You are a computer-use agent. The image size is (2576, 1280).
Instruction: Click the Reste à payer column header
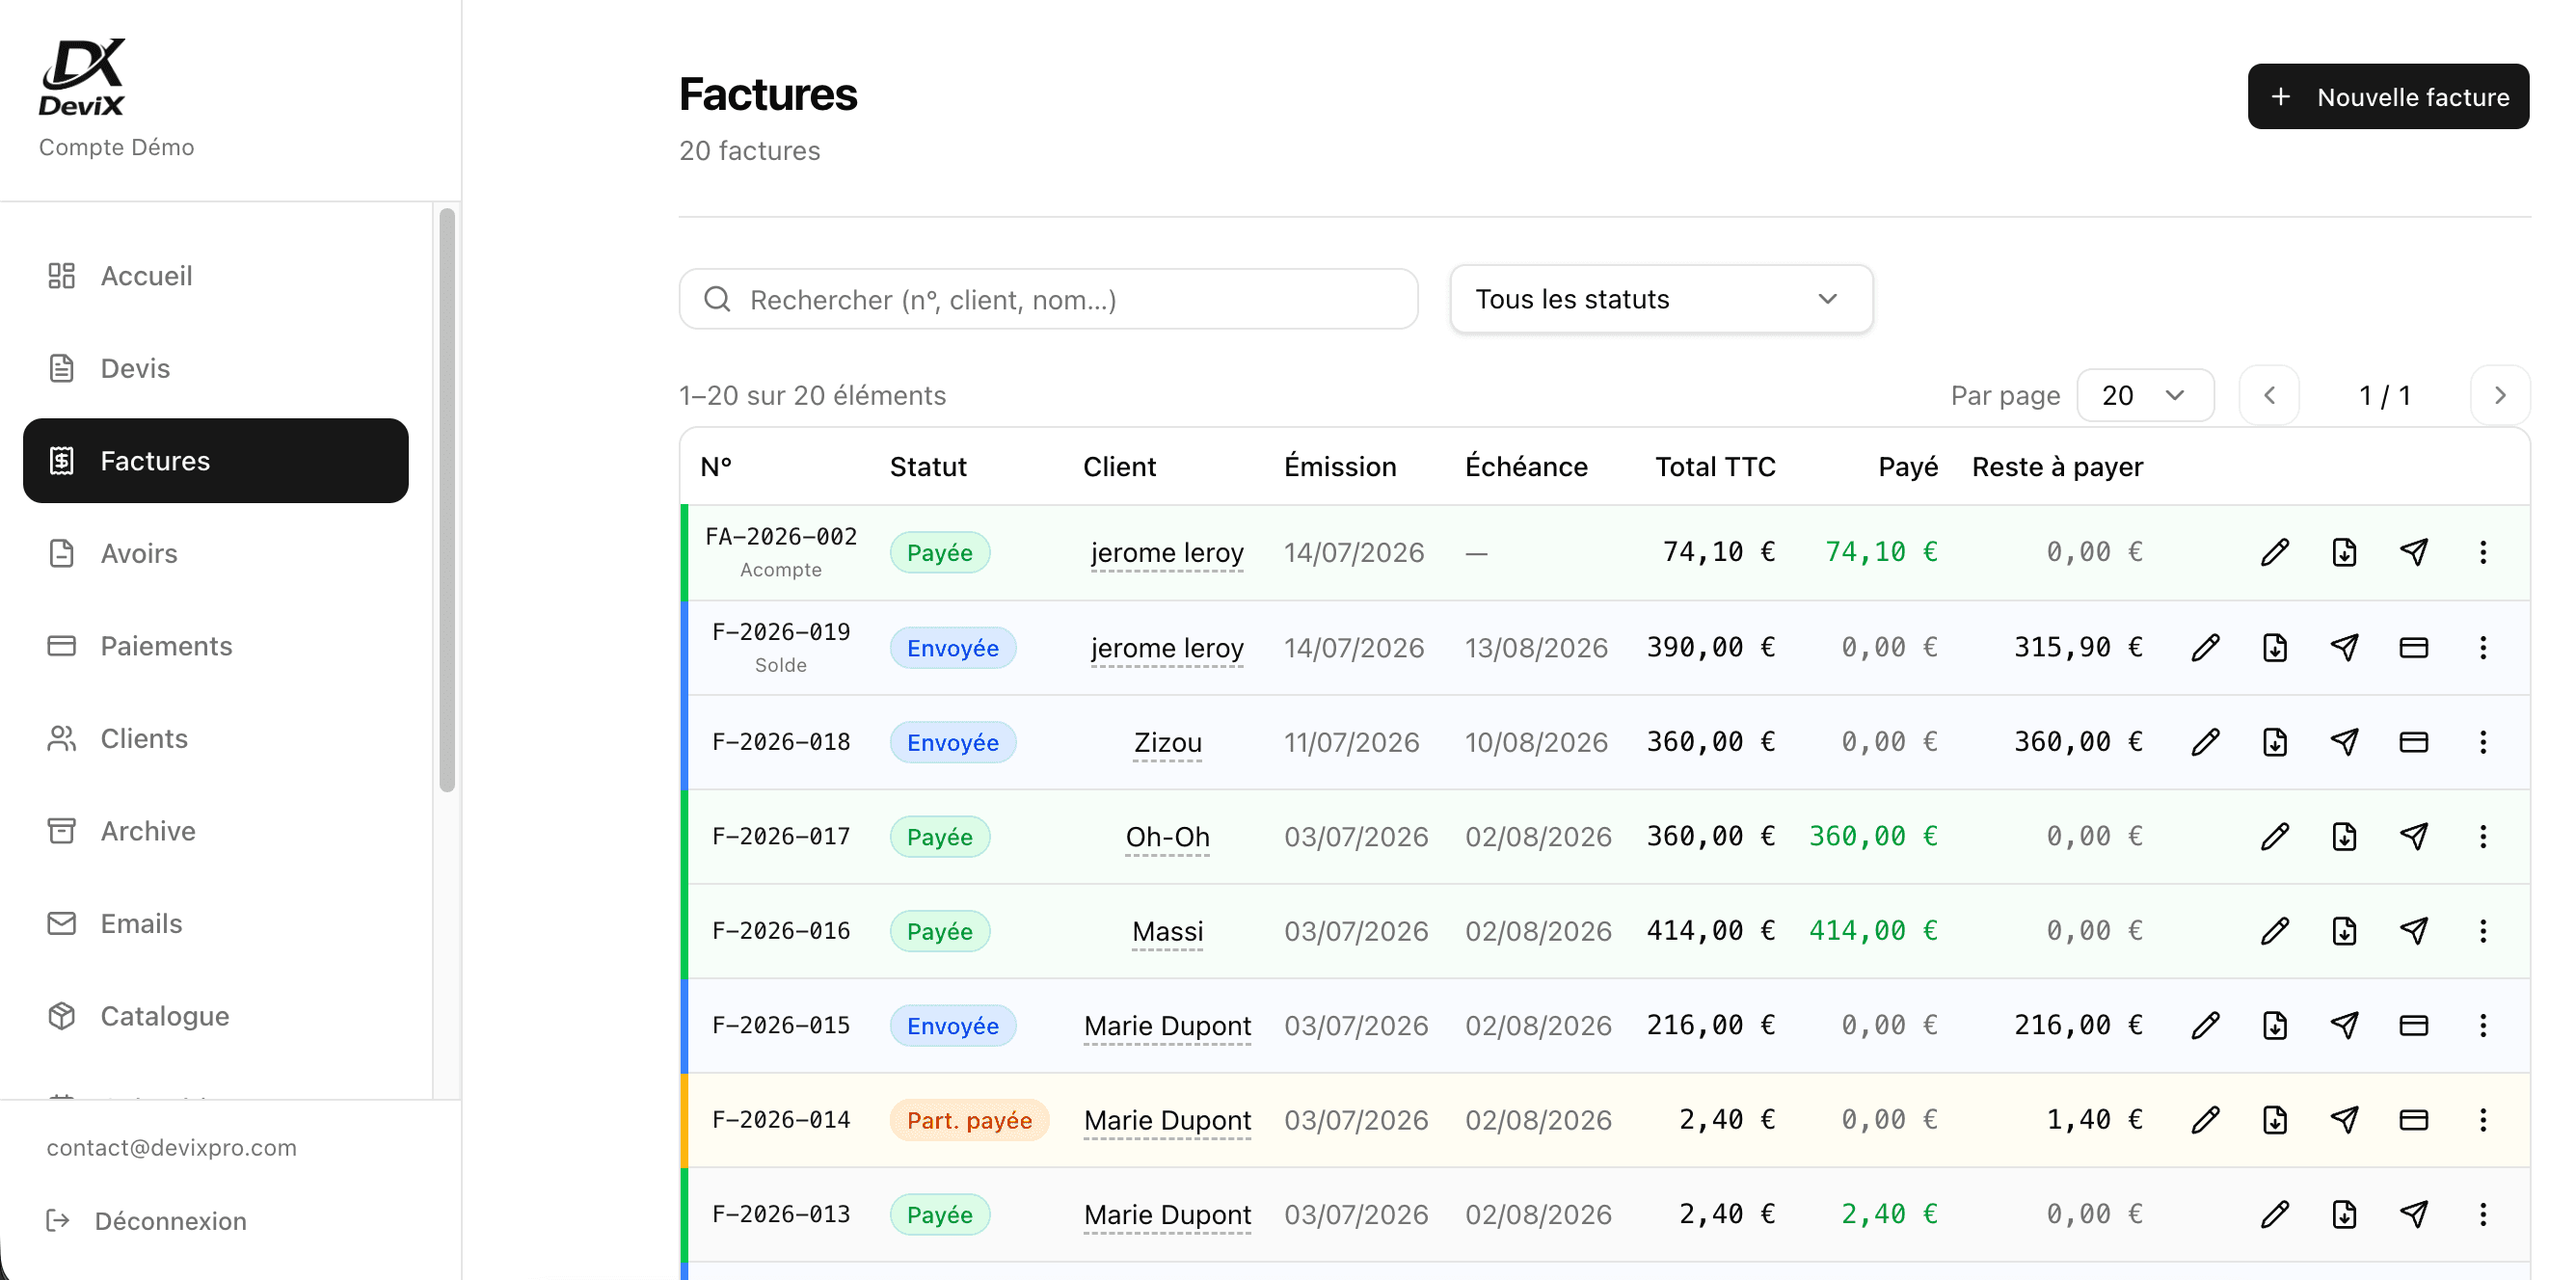[2057, 467]
